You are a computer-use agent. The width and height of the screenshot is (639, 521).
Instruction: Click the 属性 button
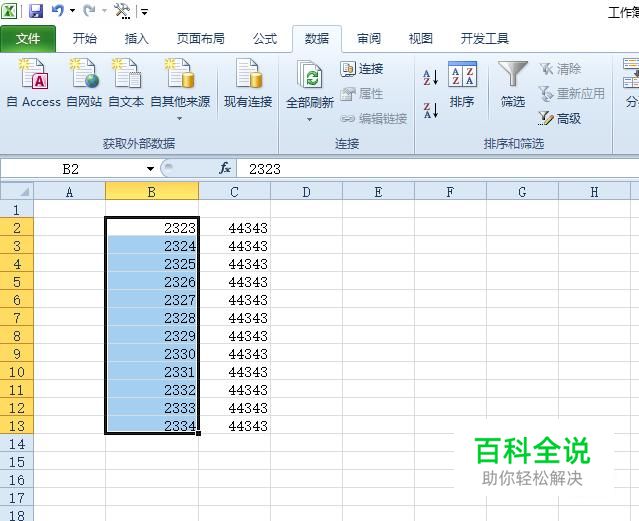click(x=361, y=94)
